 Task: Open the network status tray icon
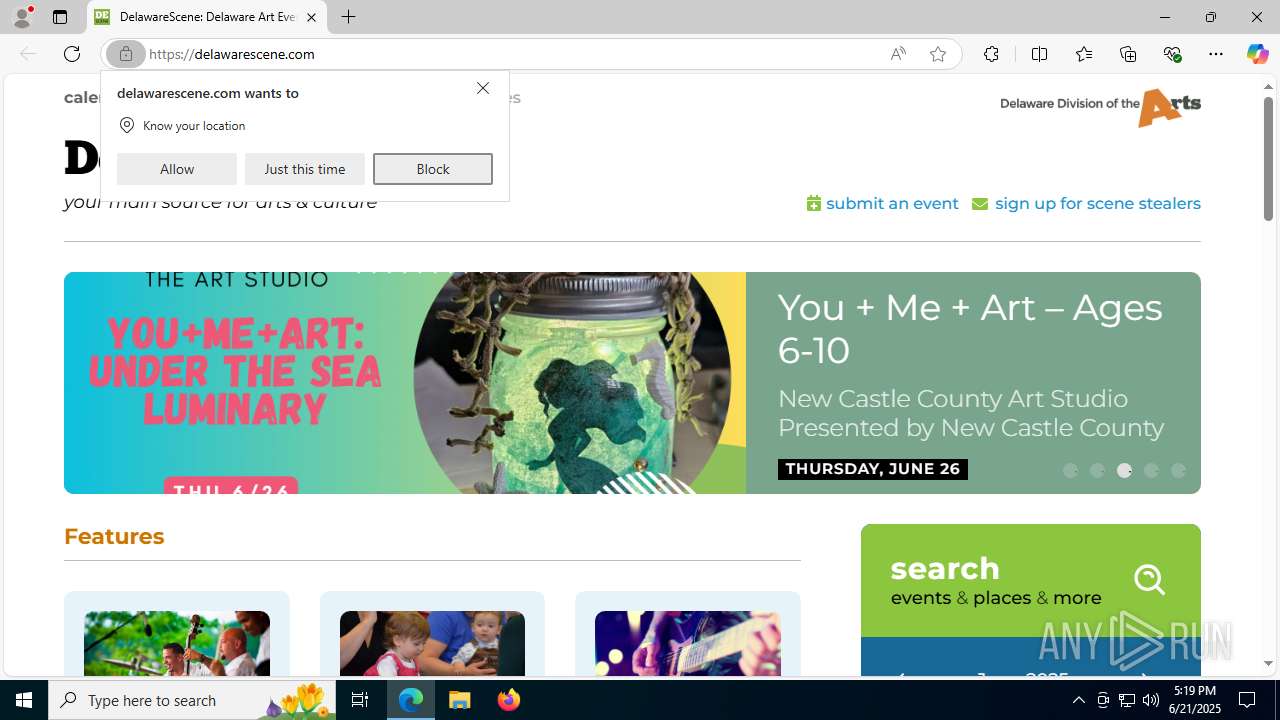click(x=1127, y=700)
